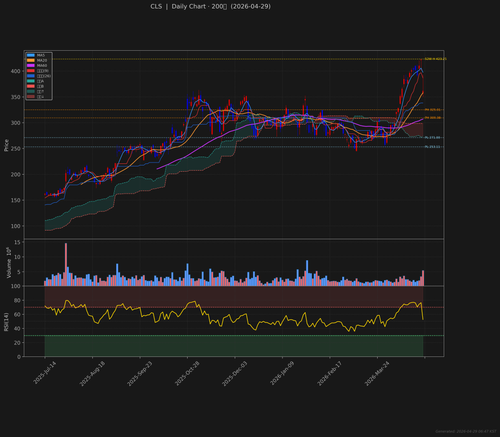Click the 2026-Feb-17 date label
Screen dimensions: 500x437
[330, 373]
